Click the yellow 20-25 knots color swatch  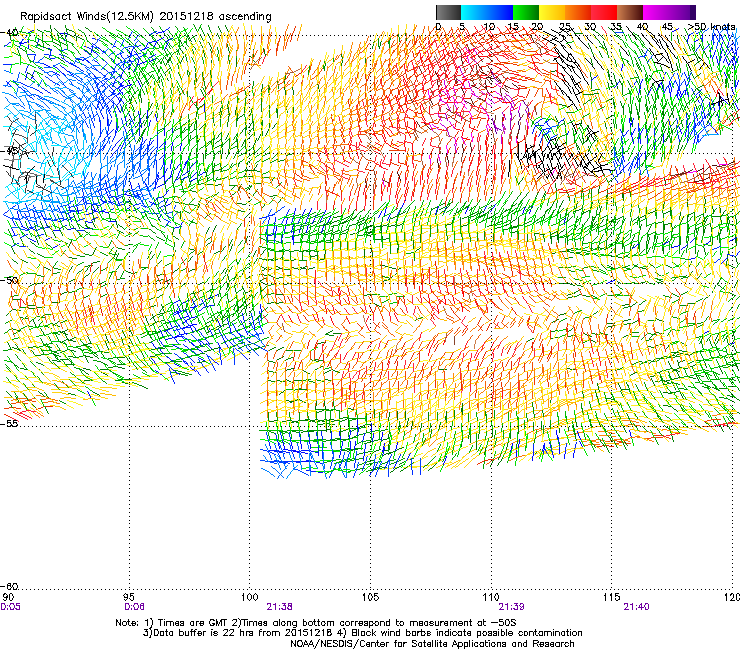[x=552, y=12]
